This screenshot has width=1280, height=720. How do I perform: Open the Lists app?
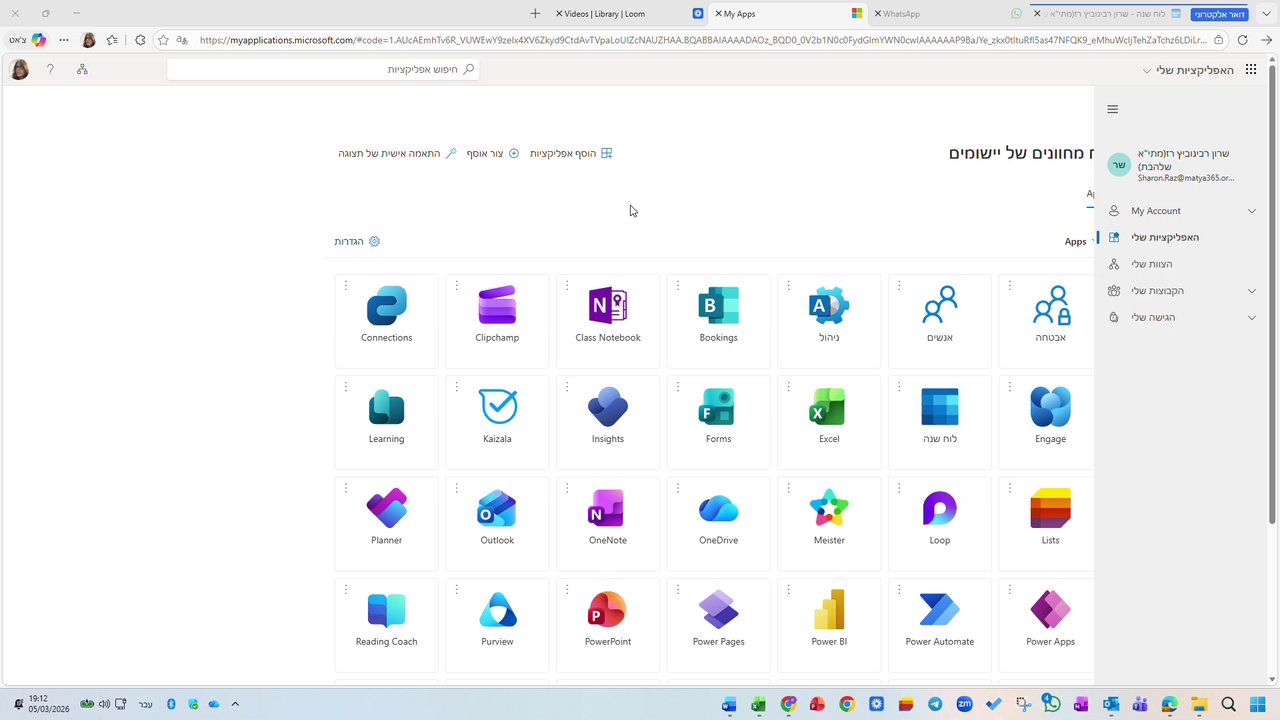coord(1046,524)
